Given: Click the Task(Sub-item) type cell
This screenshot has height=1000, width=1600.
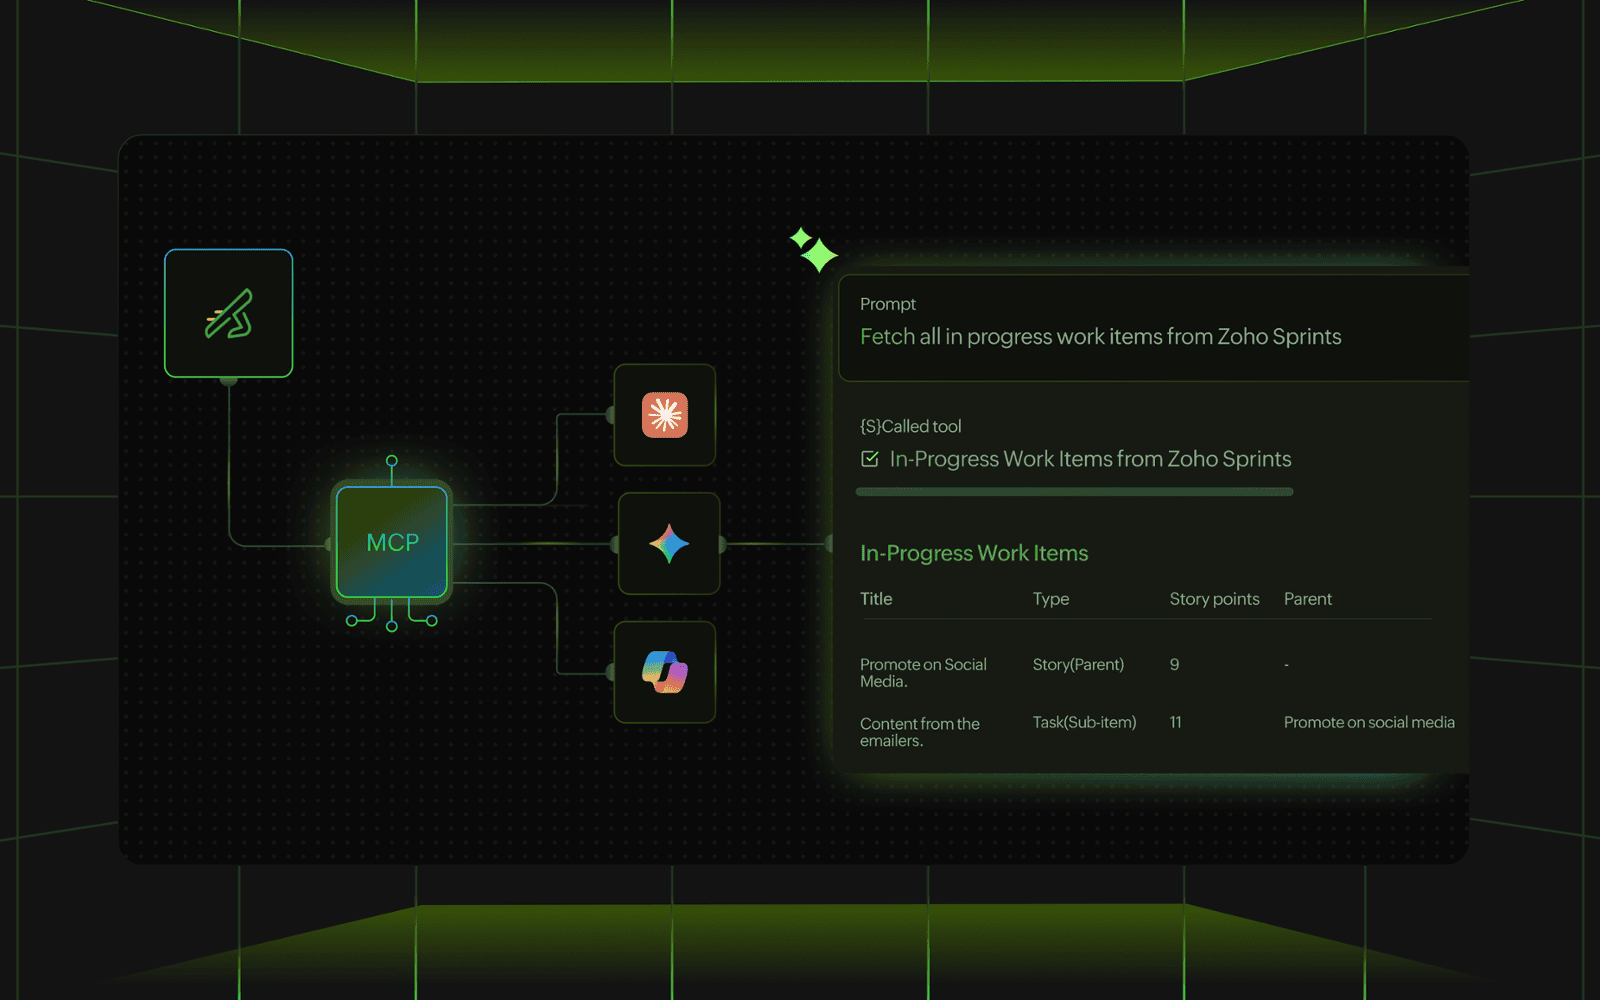Looking at the screenshot, I should pyautogui.click(x=1084, y=722).
